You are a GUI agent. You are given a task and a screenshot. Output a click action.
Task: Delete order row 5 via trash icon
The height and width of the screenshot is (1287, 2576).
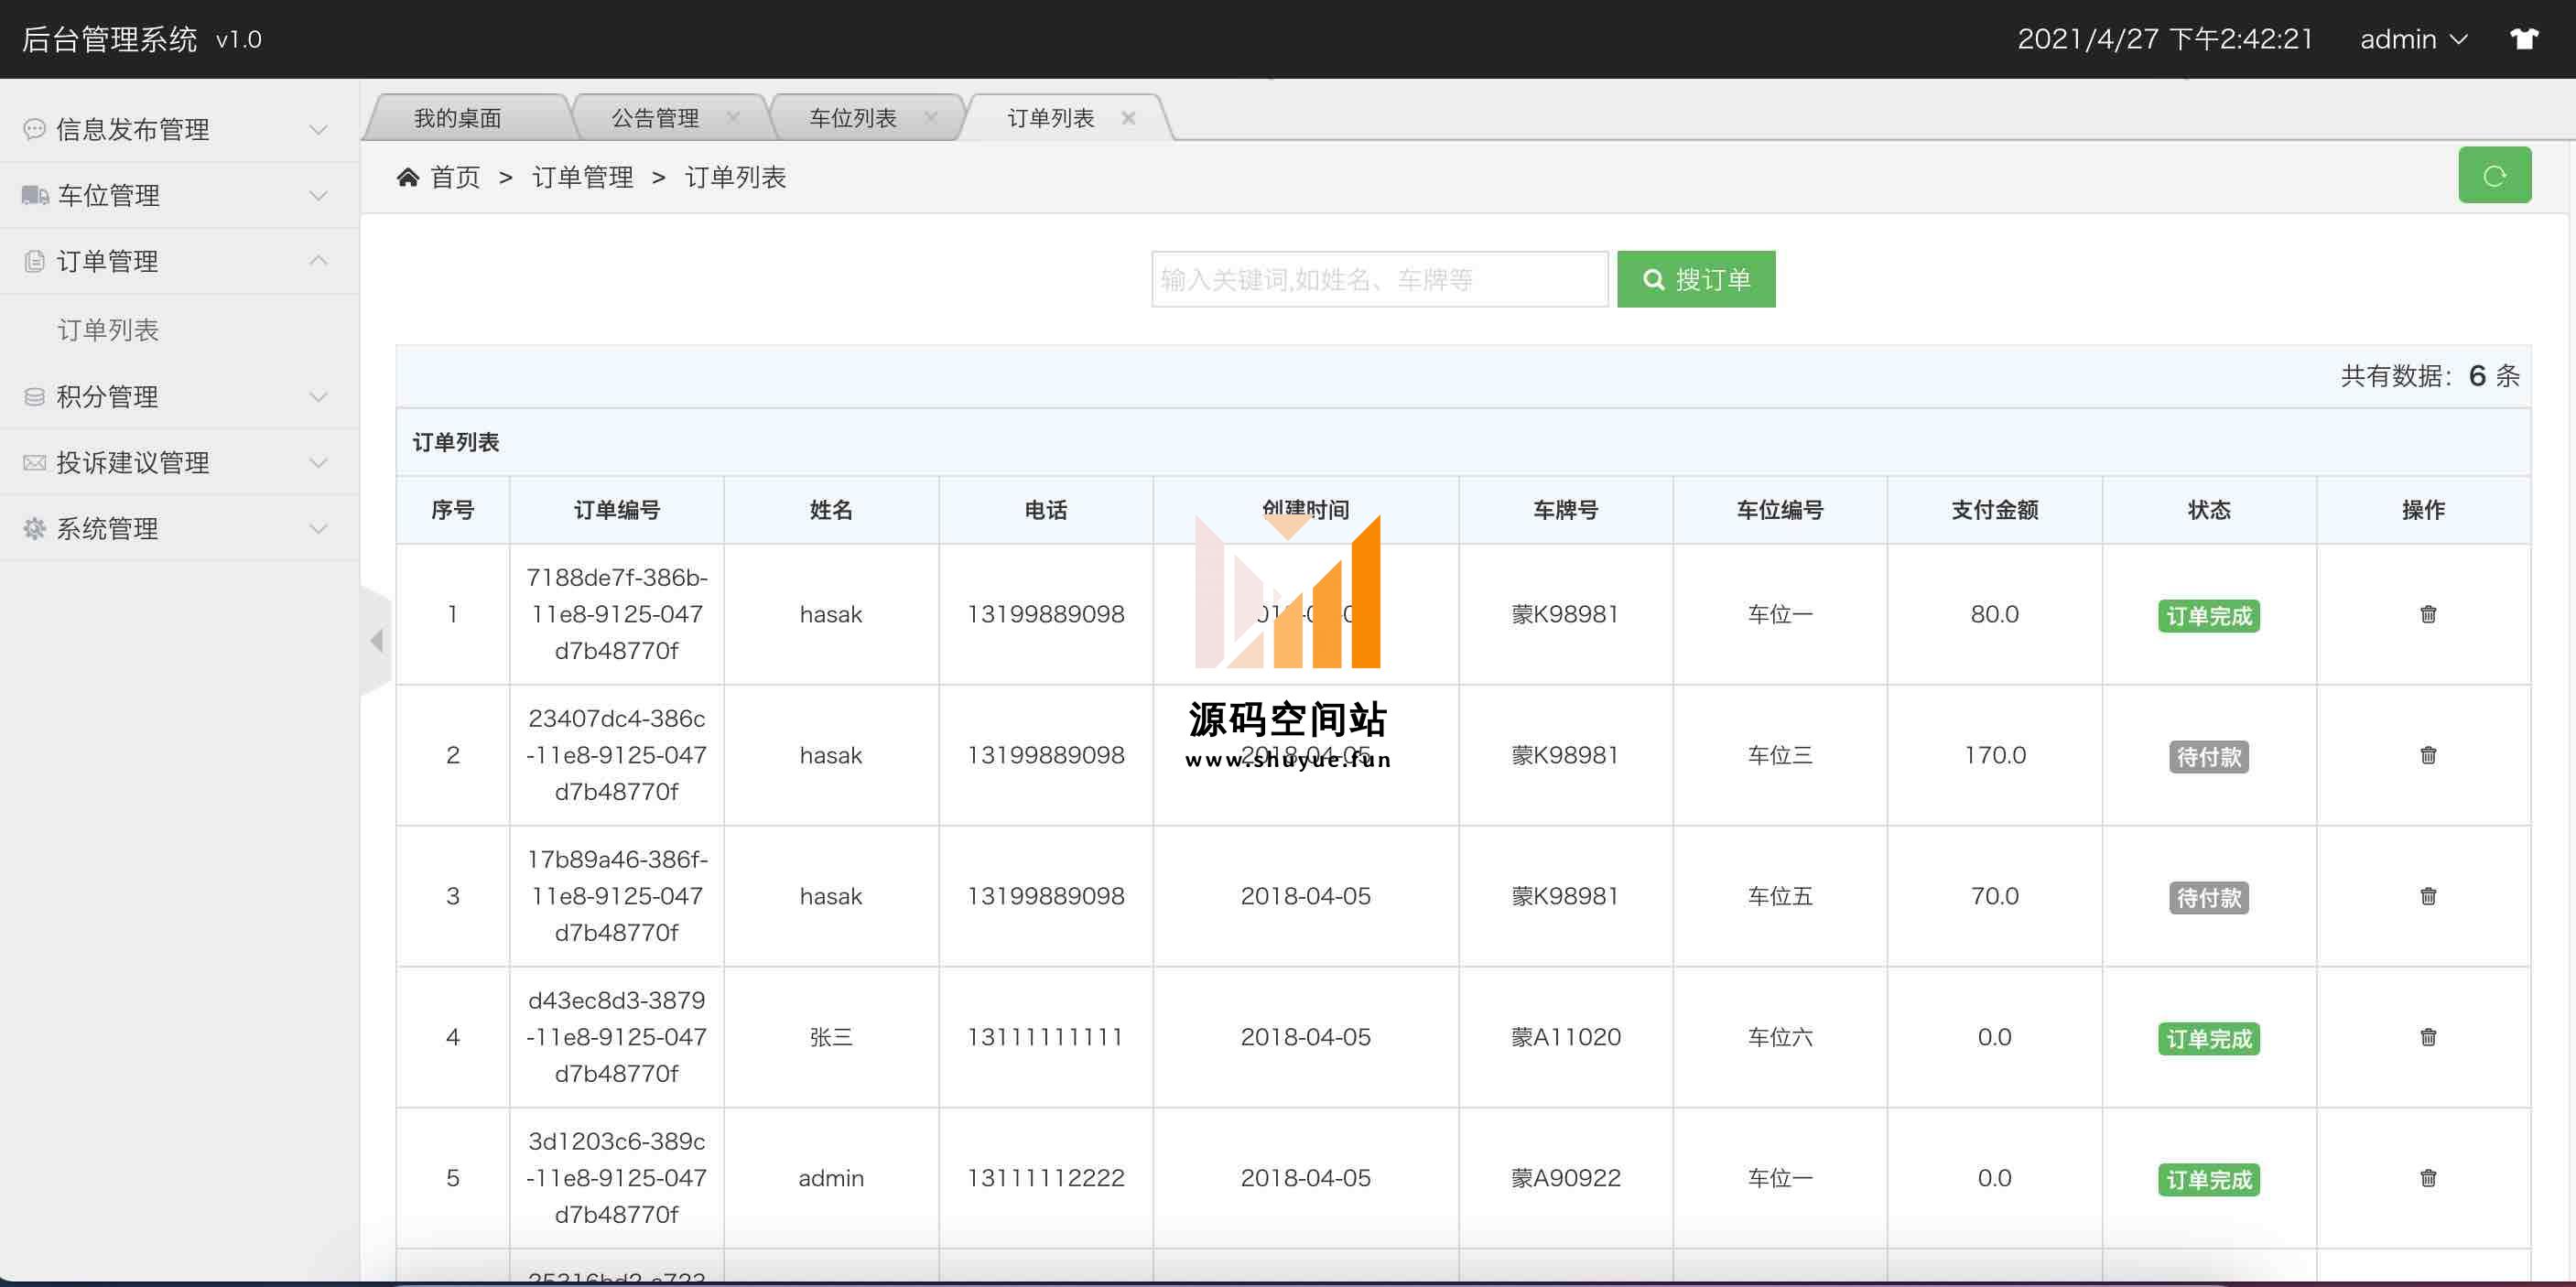pyautogui.click(x=2427, y=1178)
